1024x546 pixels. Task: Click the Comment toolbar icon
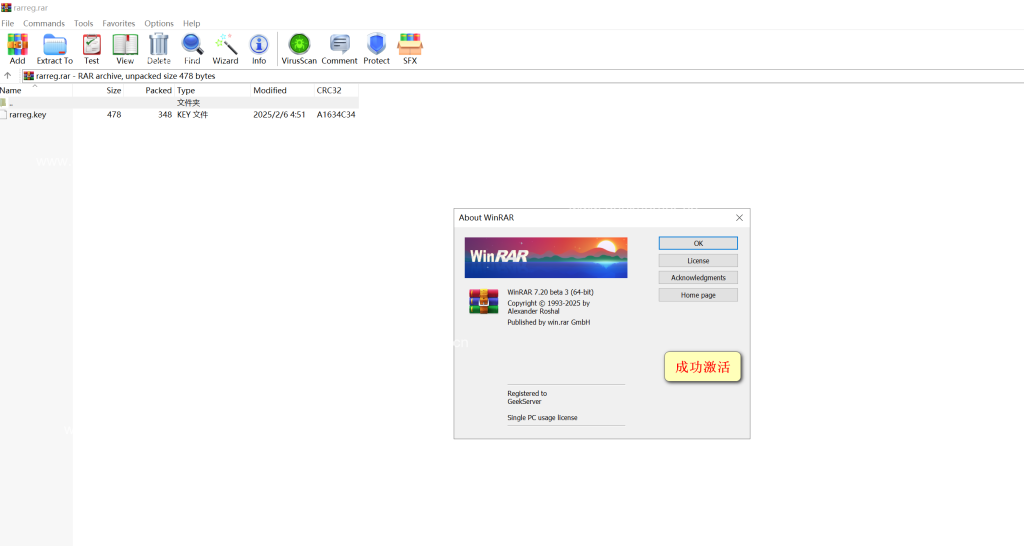coord(339,46)
